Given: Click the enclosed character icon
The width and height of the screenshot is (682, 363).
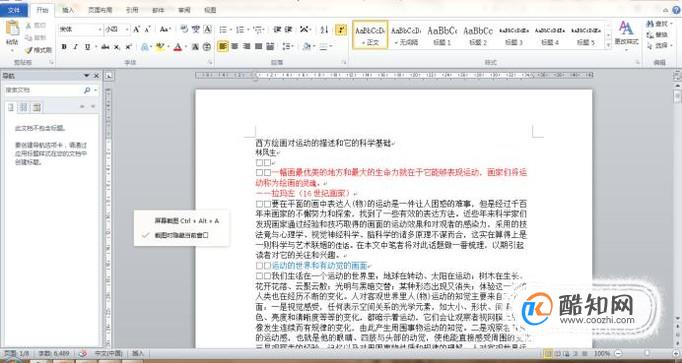Looking at the screenshot, I should pyautogui.click(x=207, y=47).
